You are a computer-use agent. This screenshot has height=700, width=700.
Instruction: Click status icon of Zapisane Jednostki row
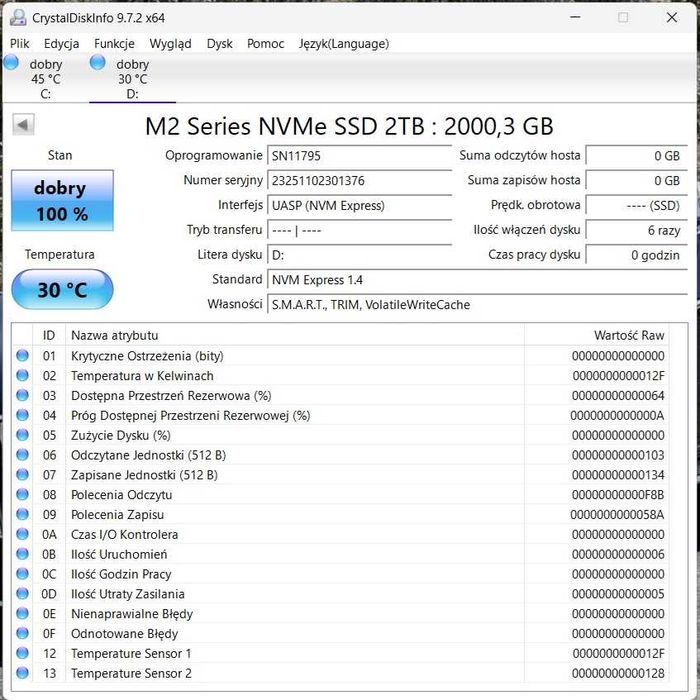click(x=22, y=475)
